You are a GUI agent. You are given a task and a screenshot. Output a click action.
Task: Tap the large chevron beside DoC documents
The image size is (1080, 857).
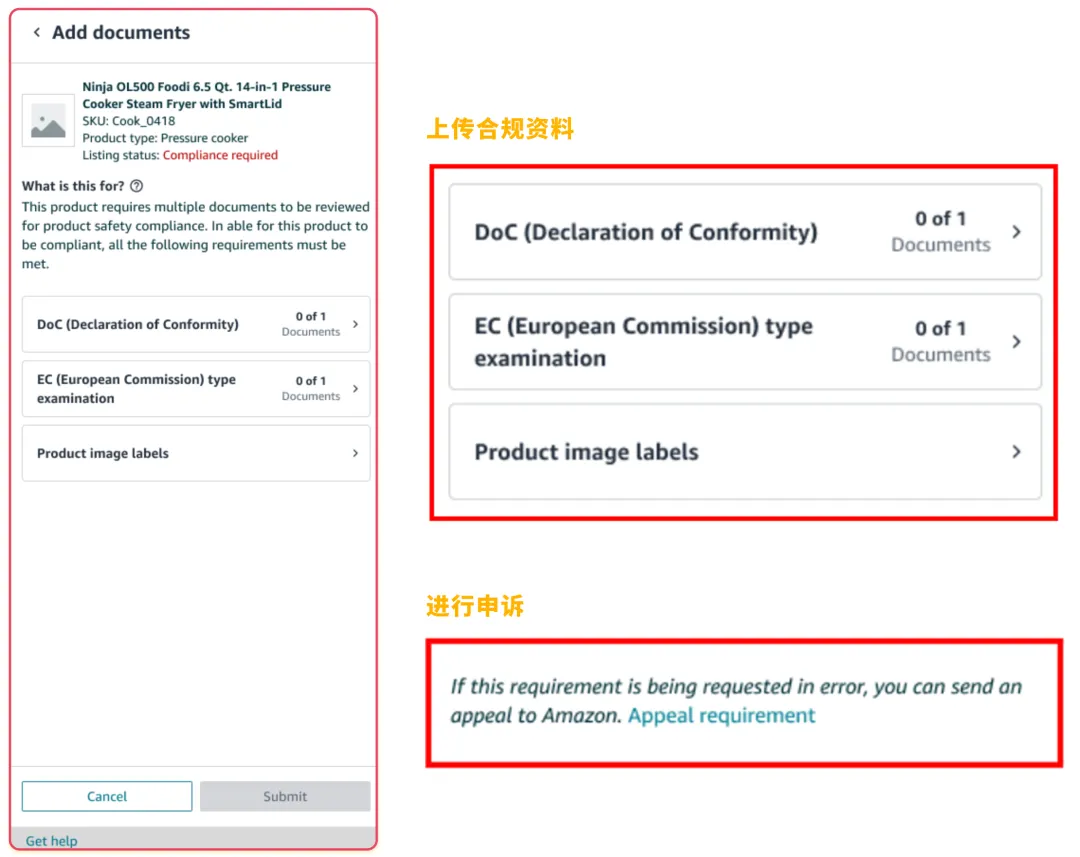pyautogui.click(x=1017, y=232)
